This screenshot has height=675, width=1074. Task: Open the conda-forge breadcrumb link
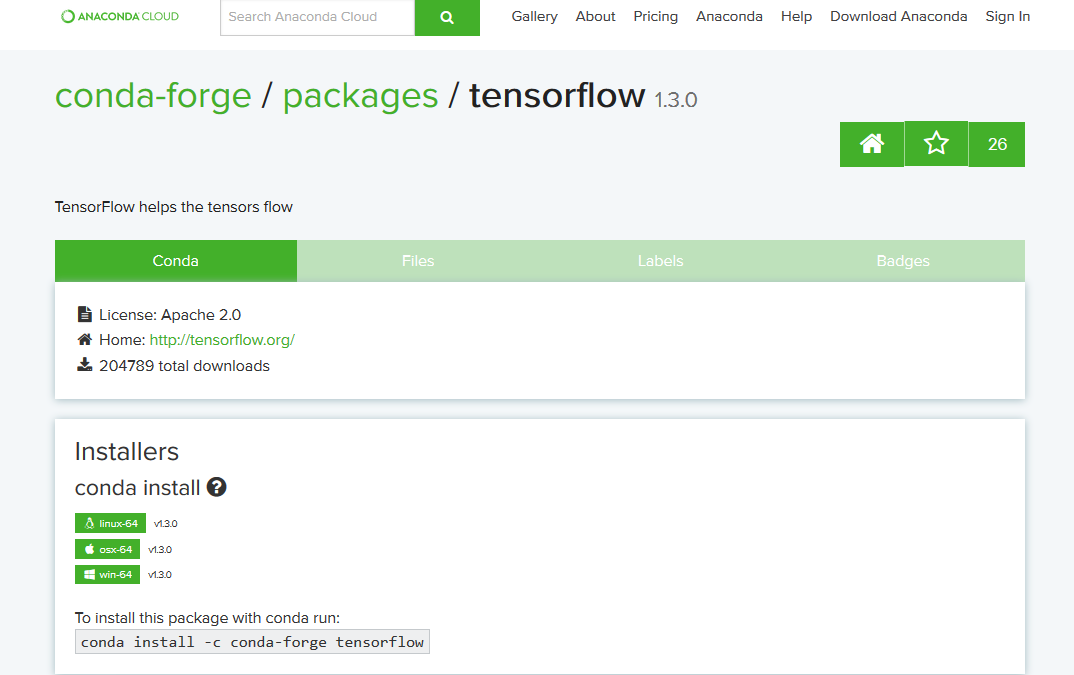click(153, 95)
